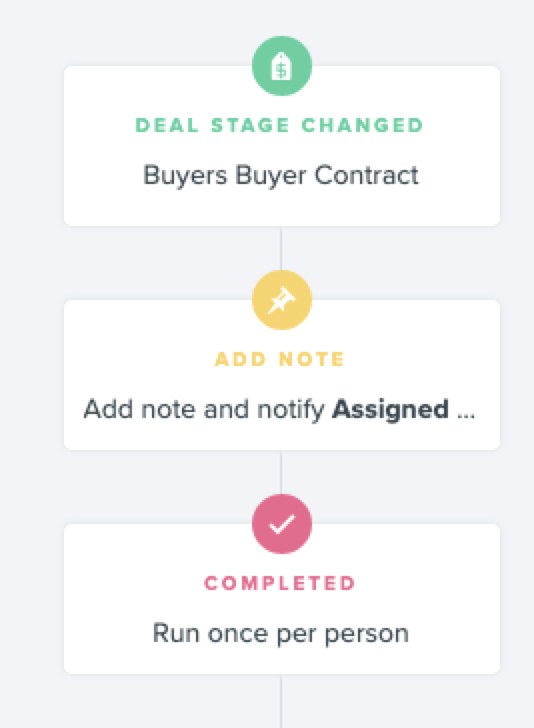
Task: Click the pink checkmark Completed icon
Action: pos(281,524)
